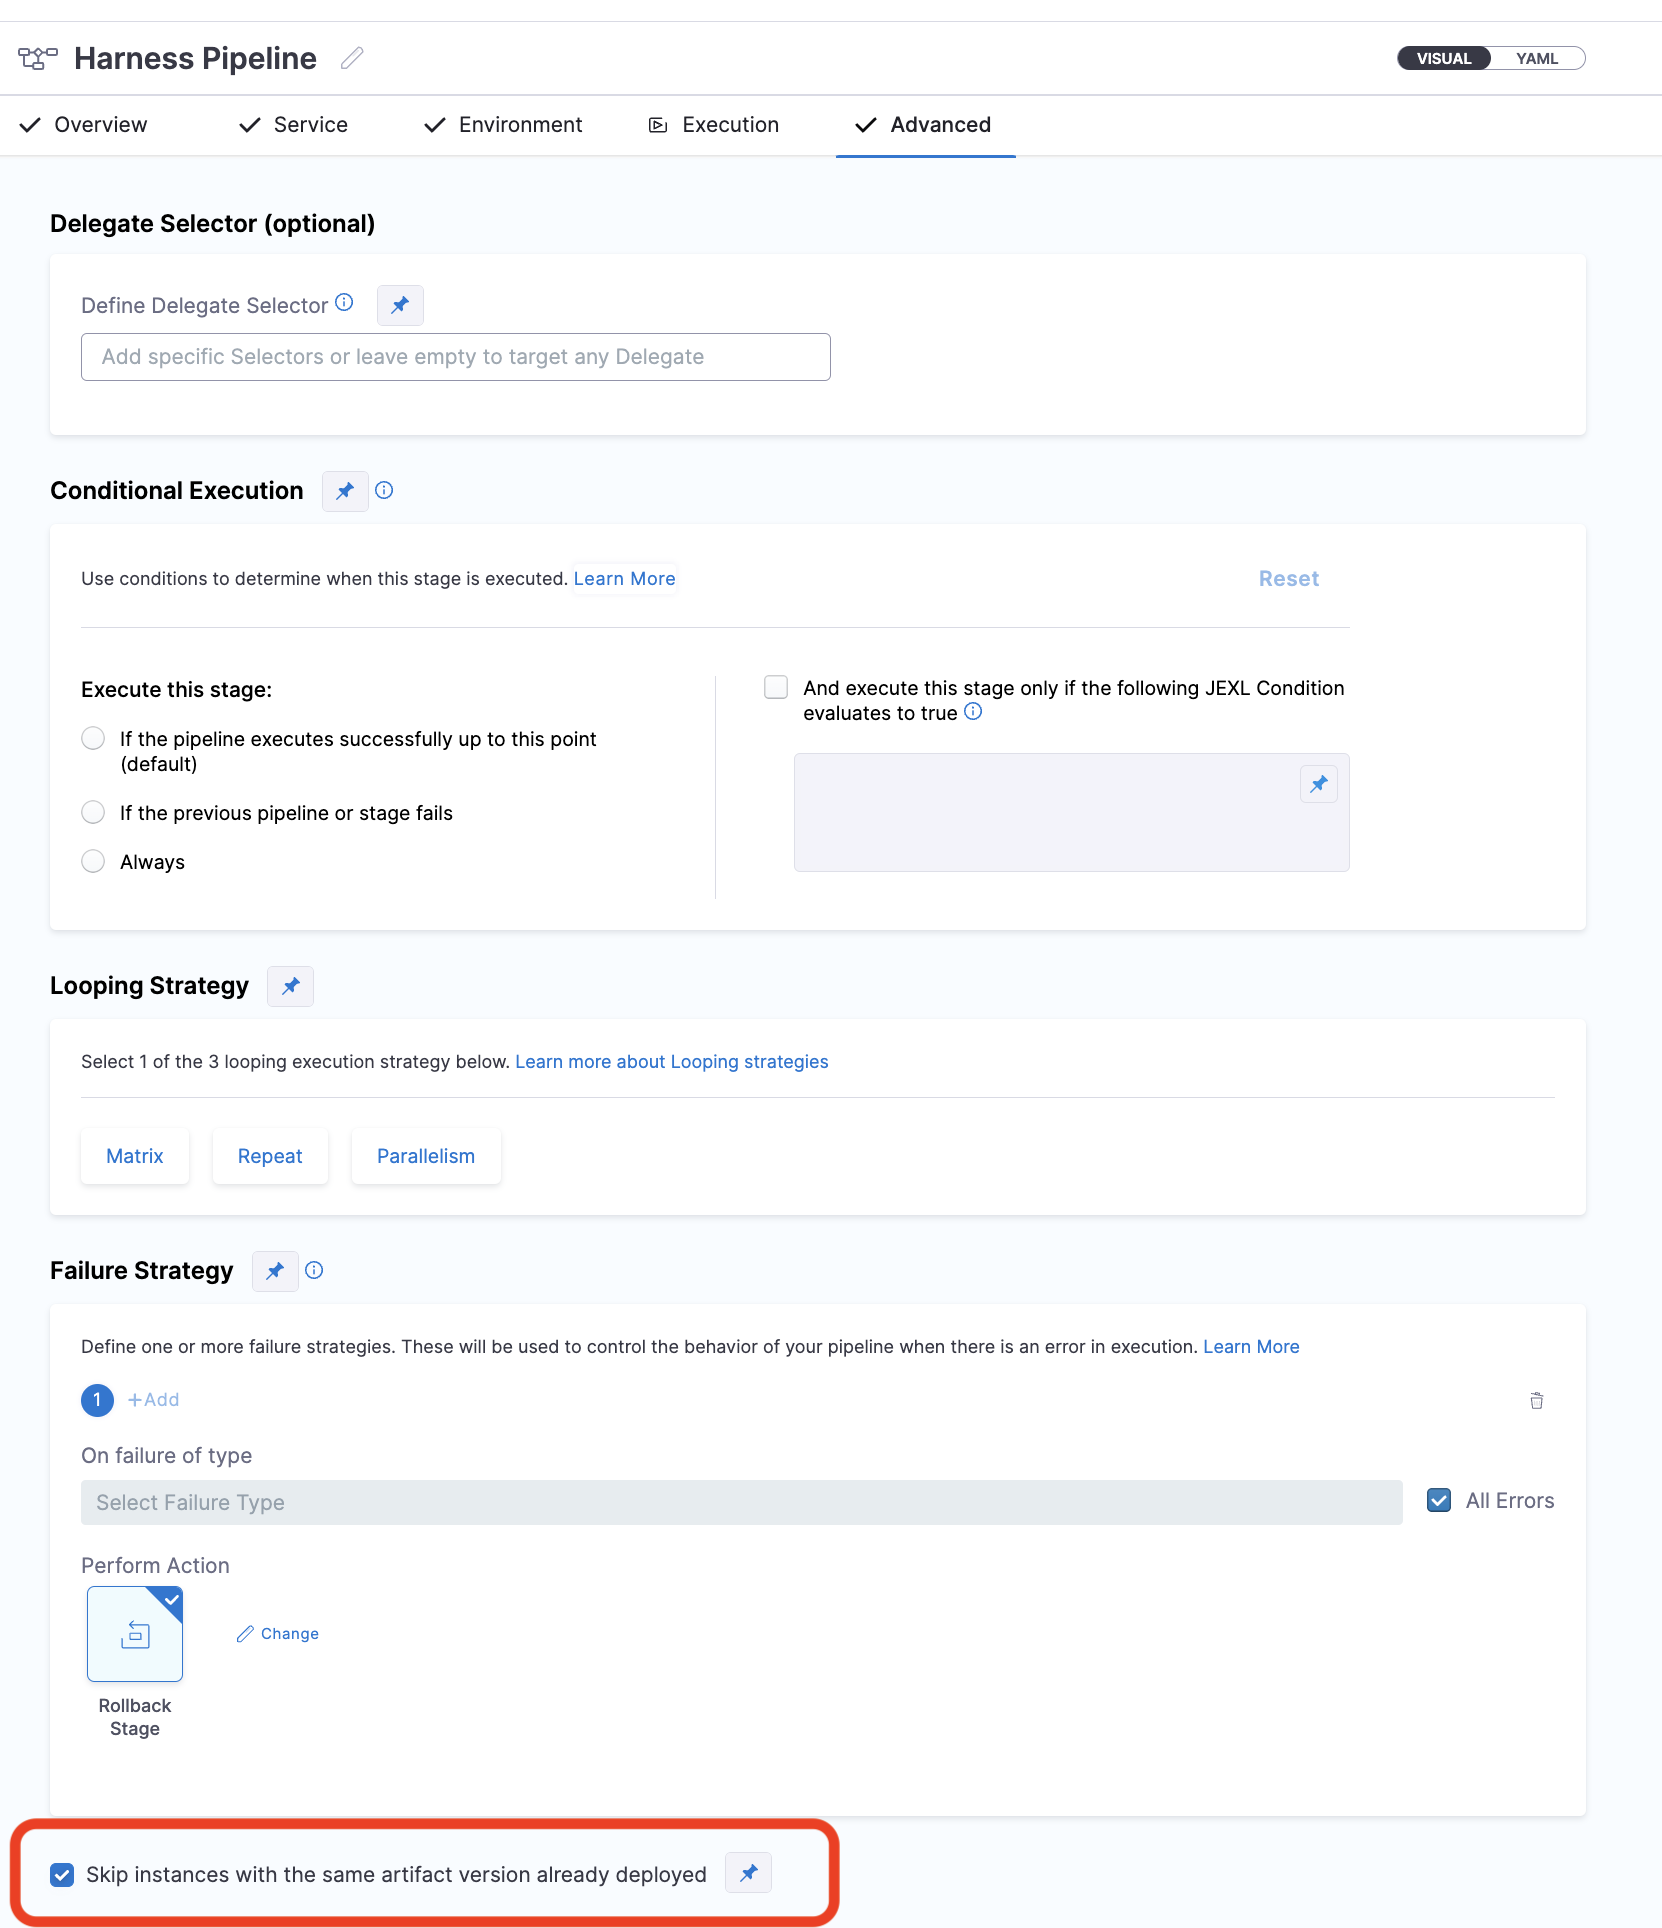Uncheck the All Errors checkbox

(1439, 1500)
